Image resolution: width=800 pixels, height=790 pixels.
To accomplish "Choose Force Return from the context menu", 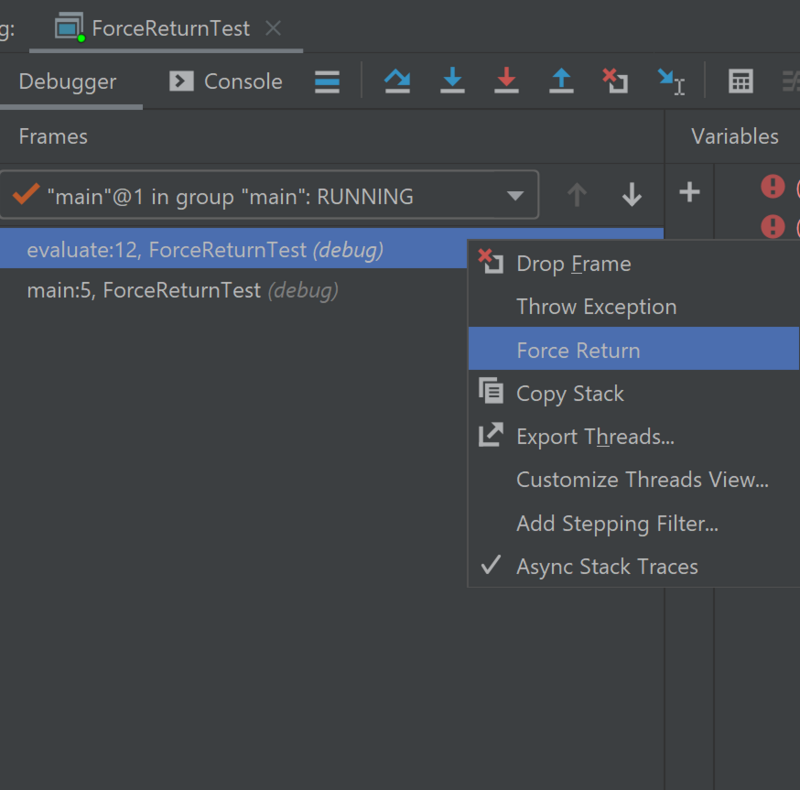I will click(x=578, y=350).
